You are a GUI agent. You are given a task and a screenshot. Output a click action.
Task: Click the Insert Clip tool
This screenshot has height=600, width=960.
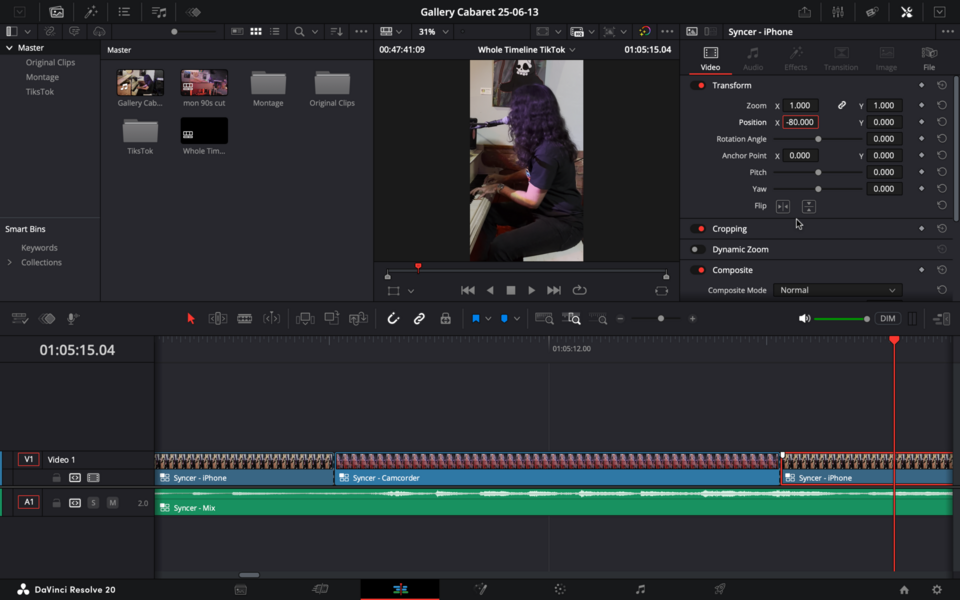305,318
